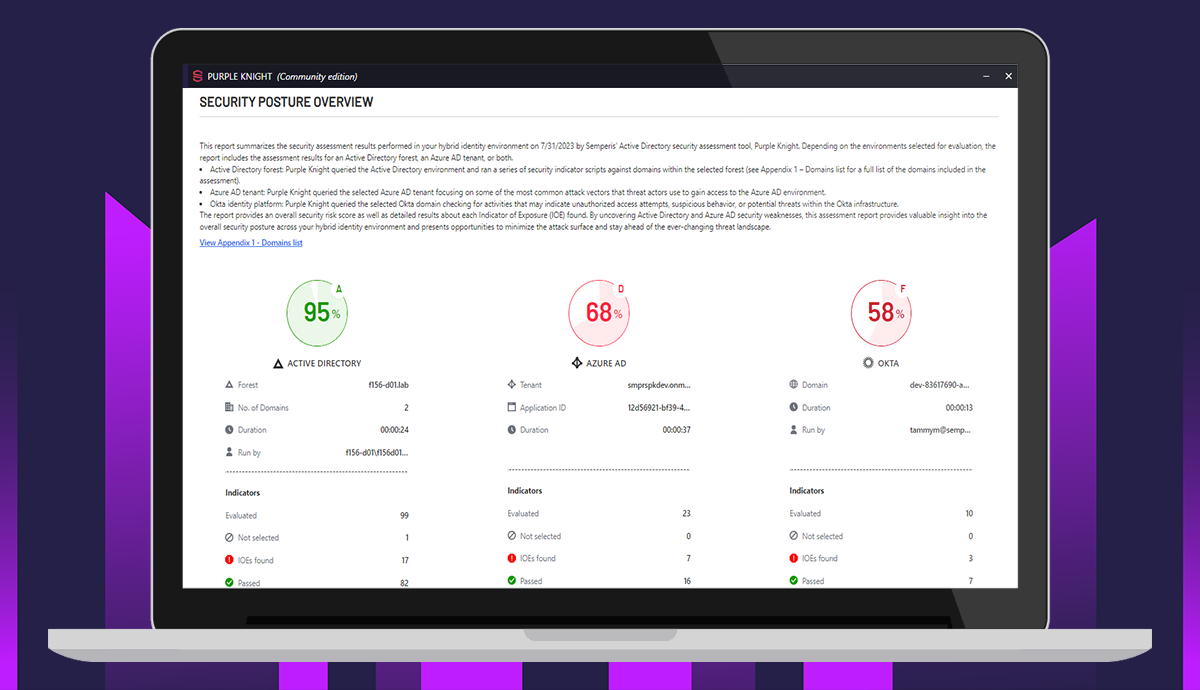The width and height of the screenshot is (1200, 690).
Task: Click the Azure AD diamond icon
Action: click(x=575, y=363)
